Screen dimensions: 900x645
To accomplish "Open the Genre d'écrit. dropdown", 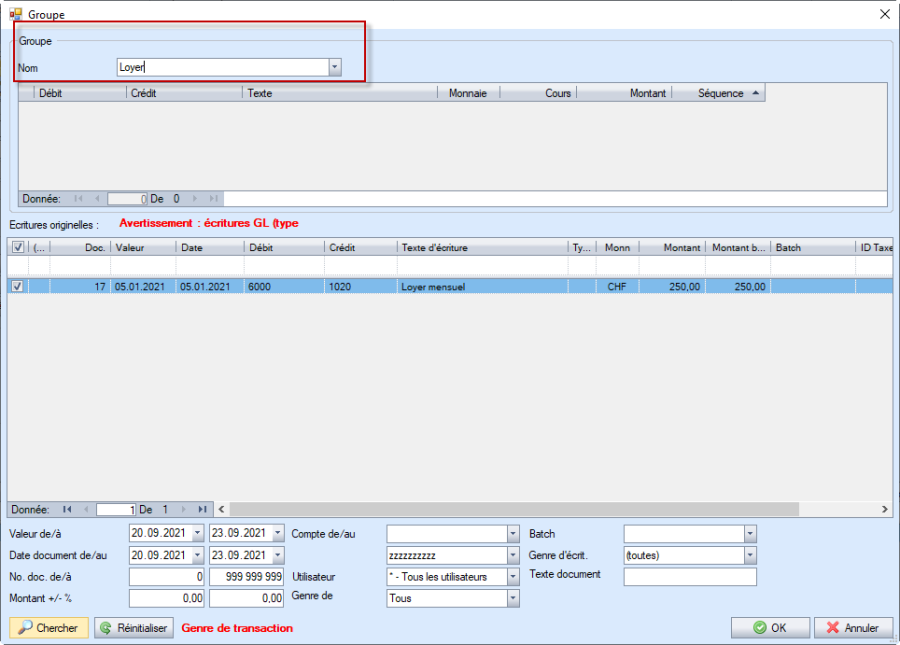I will click(750, 555).
